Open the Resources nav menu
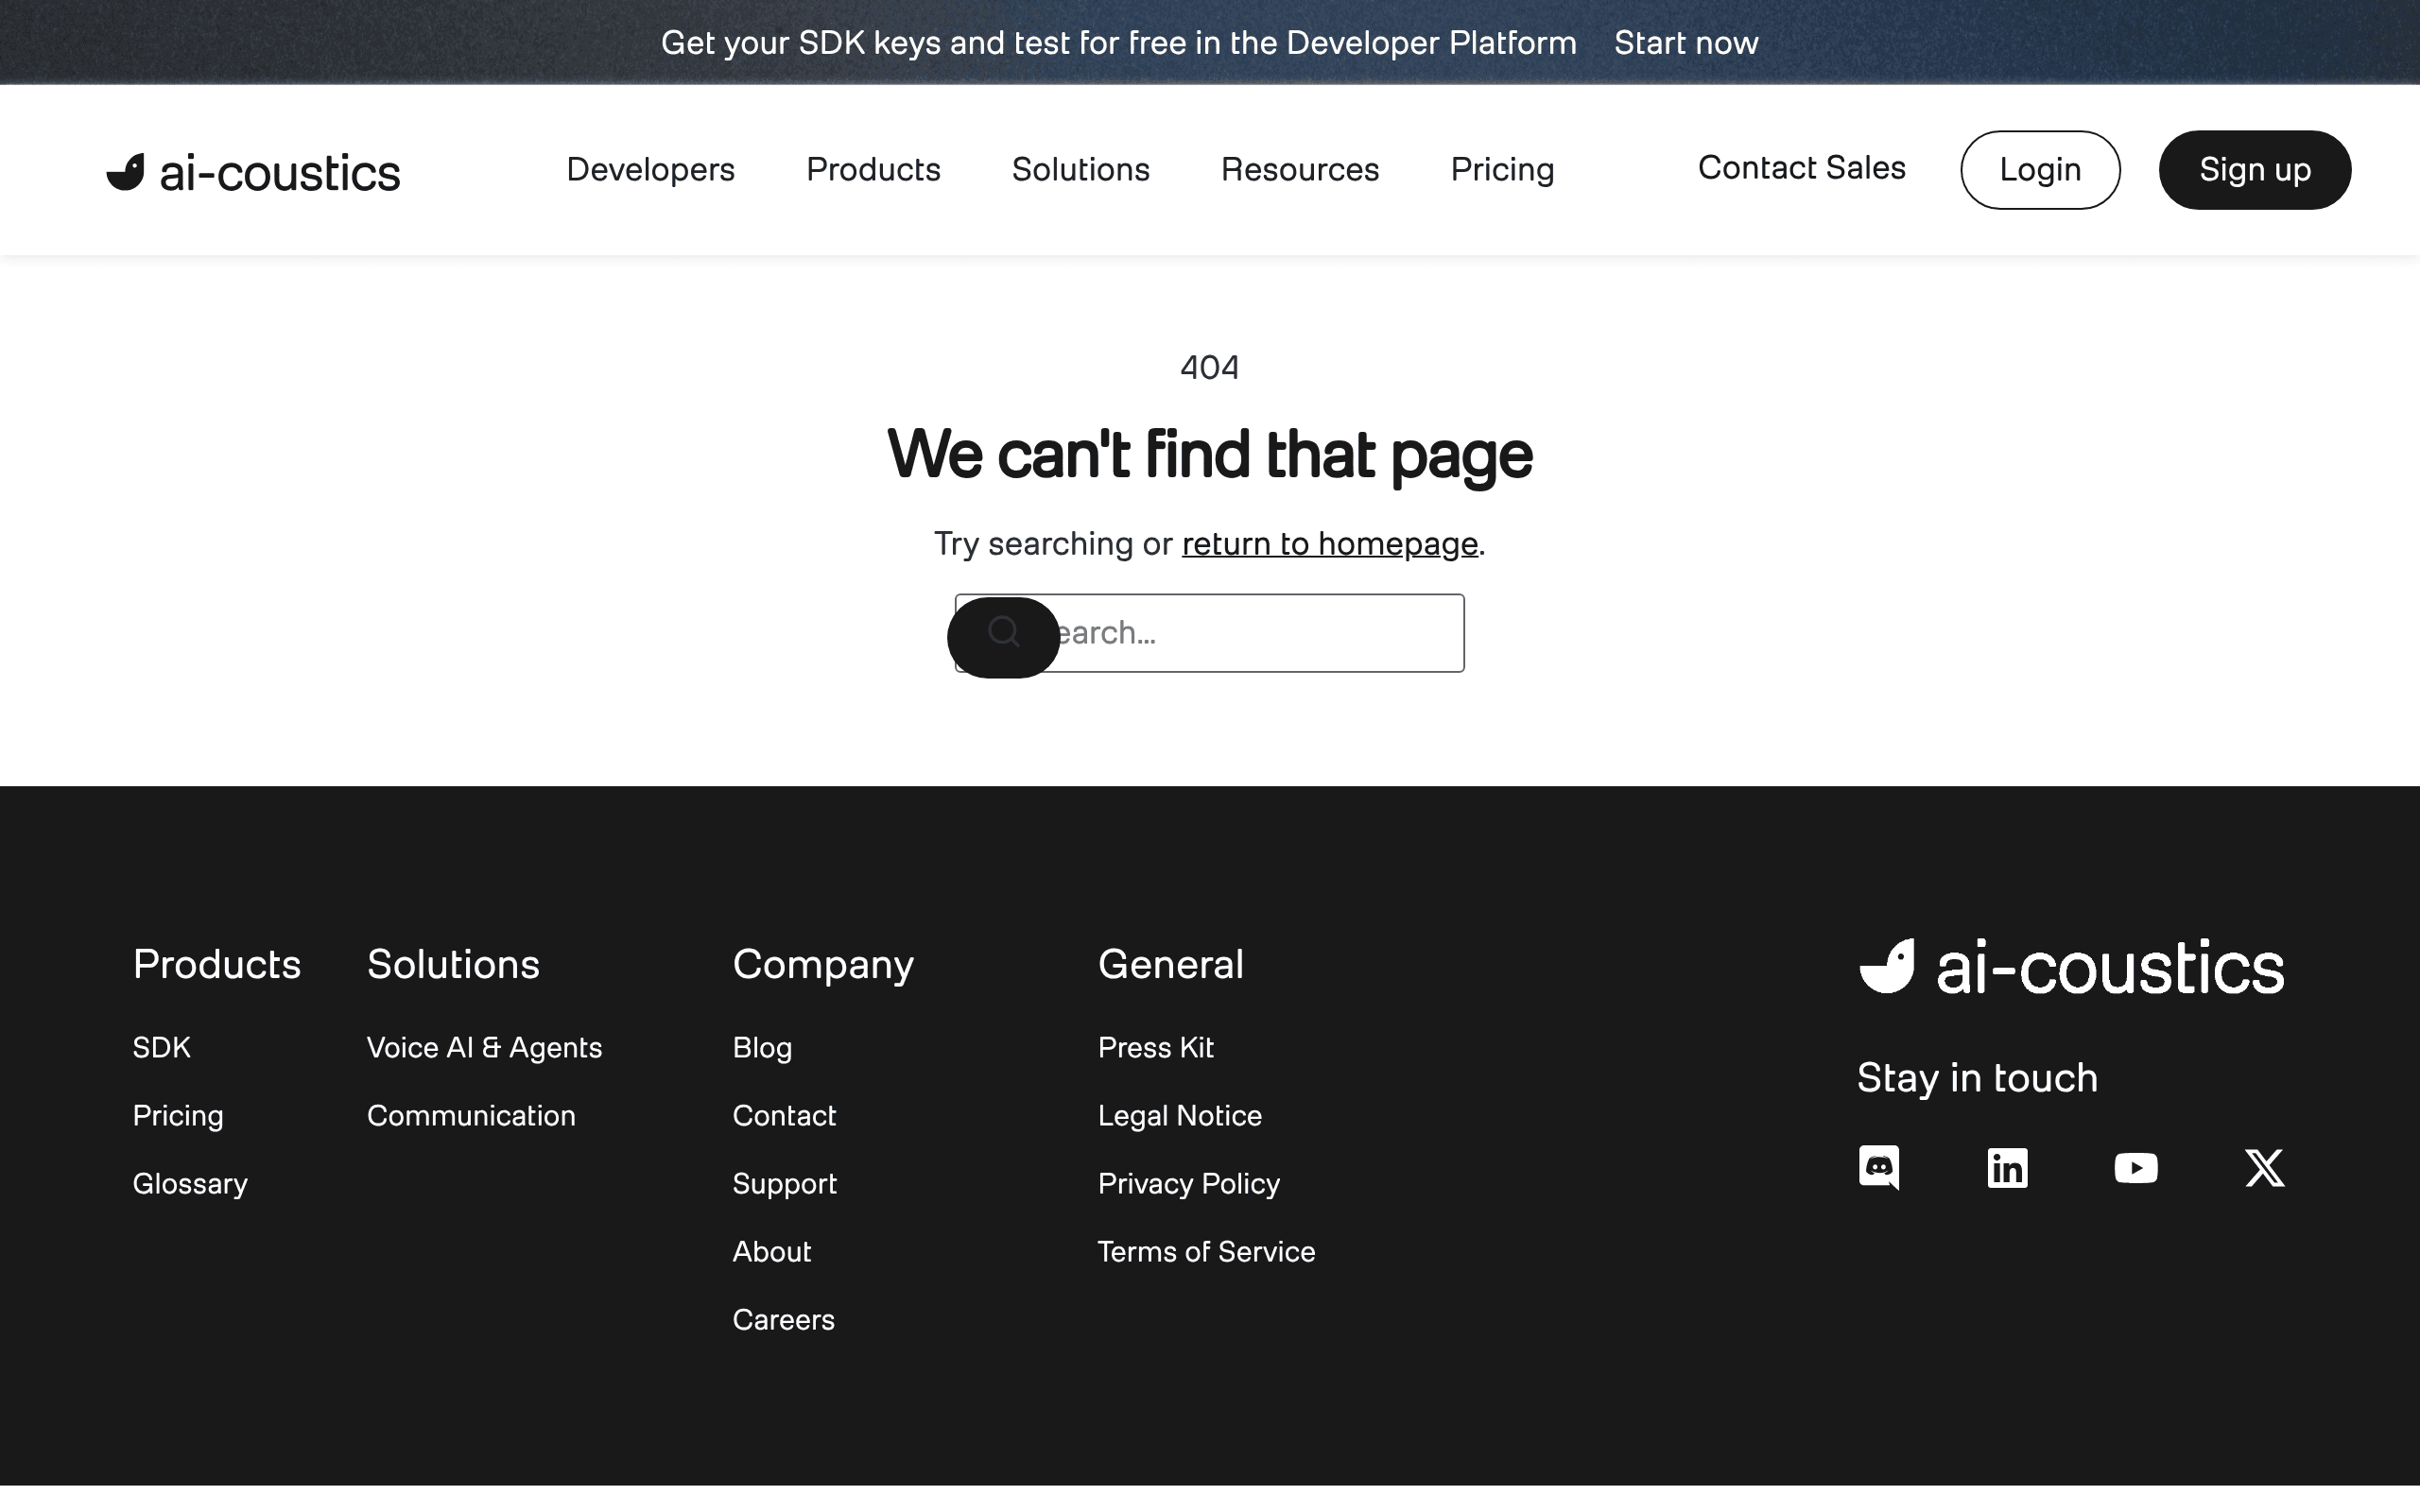The width and height of the screenshot is (2420, 1512). coord(1300,170)
